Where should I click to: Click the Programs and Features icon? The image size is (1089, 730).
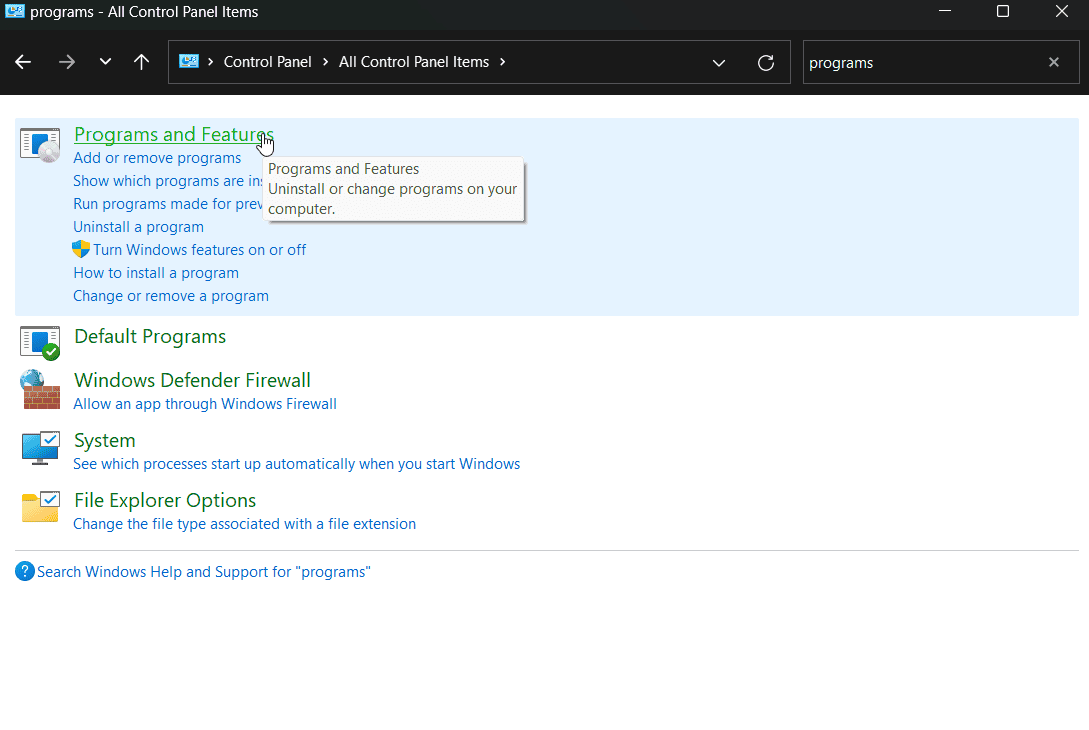pyautogui.click(x=40, y=145)
